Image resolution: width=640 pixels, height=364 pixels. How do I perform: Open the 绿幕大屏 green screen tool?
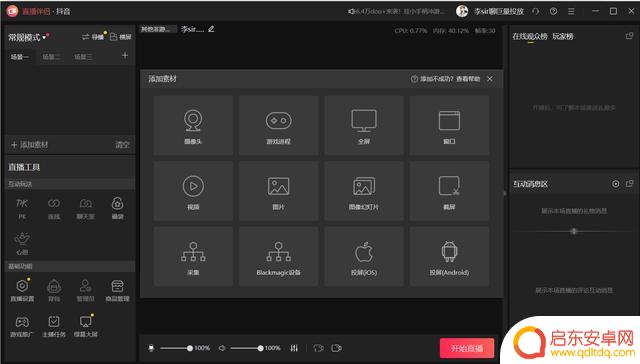click(x=86, y=326)
